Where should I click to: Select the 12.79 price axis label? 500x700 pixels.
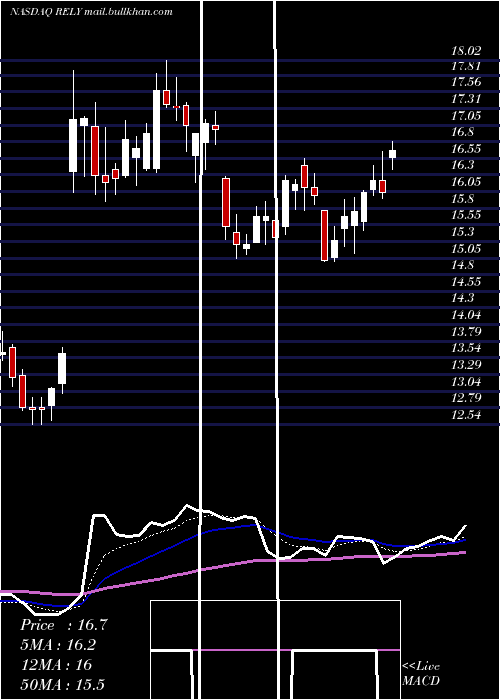tap(466, 398)
